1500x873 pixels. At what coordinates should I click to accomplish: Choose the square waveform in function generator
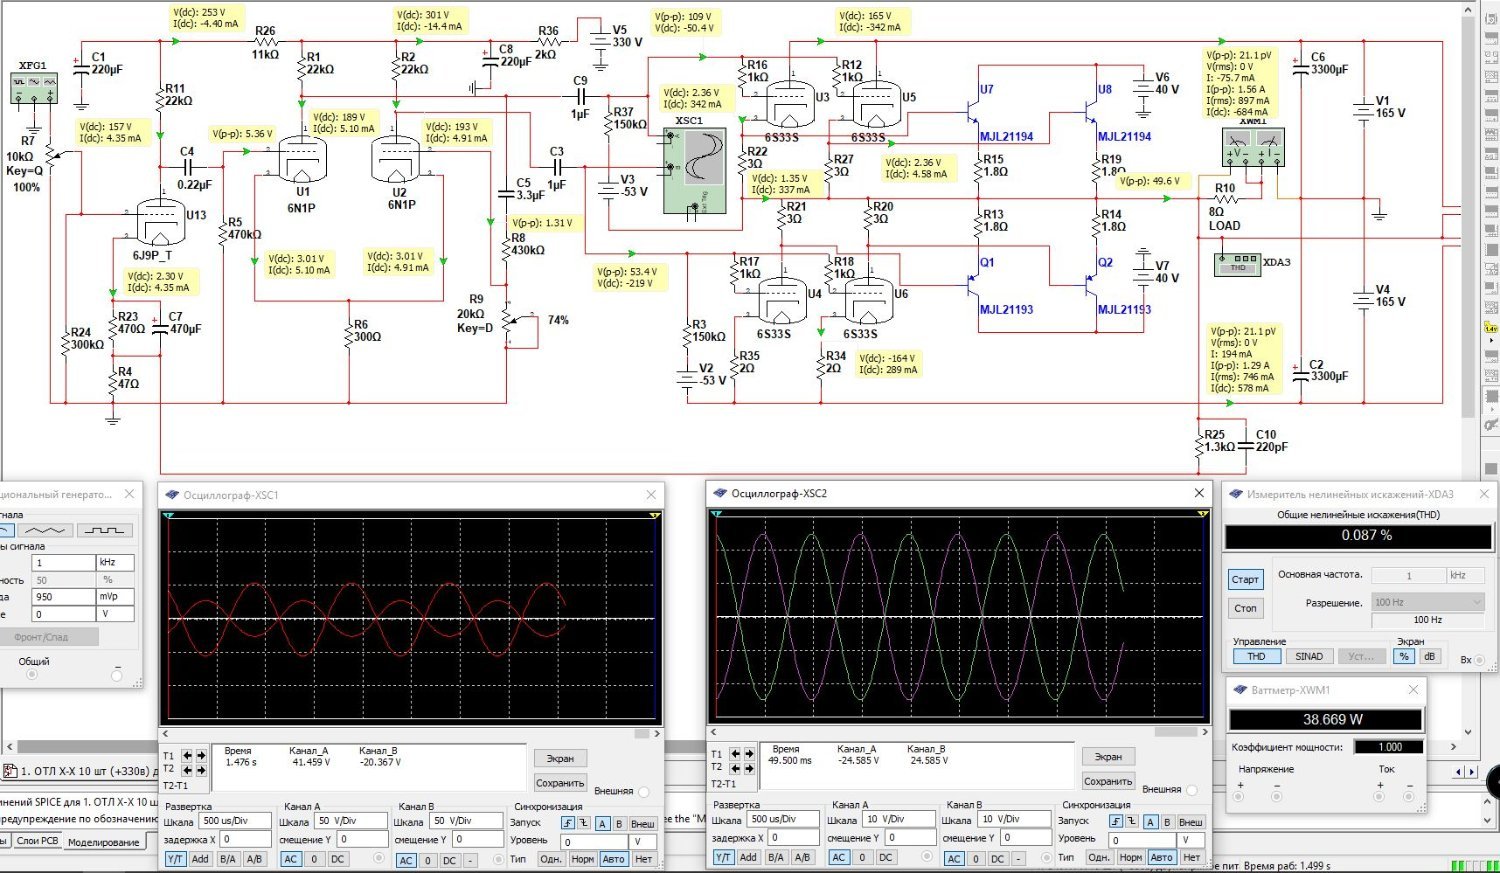105,530
